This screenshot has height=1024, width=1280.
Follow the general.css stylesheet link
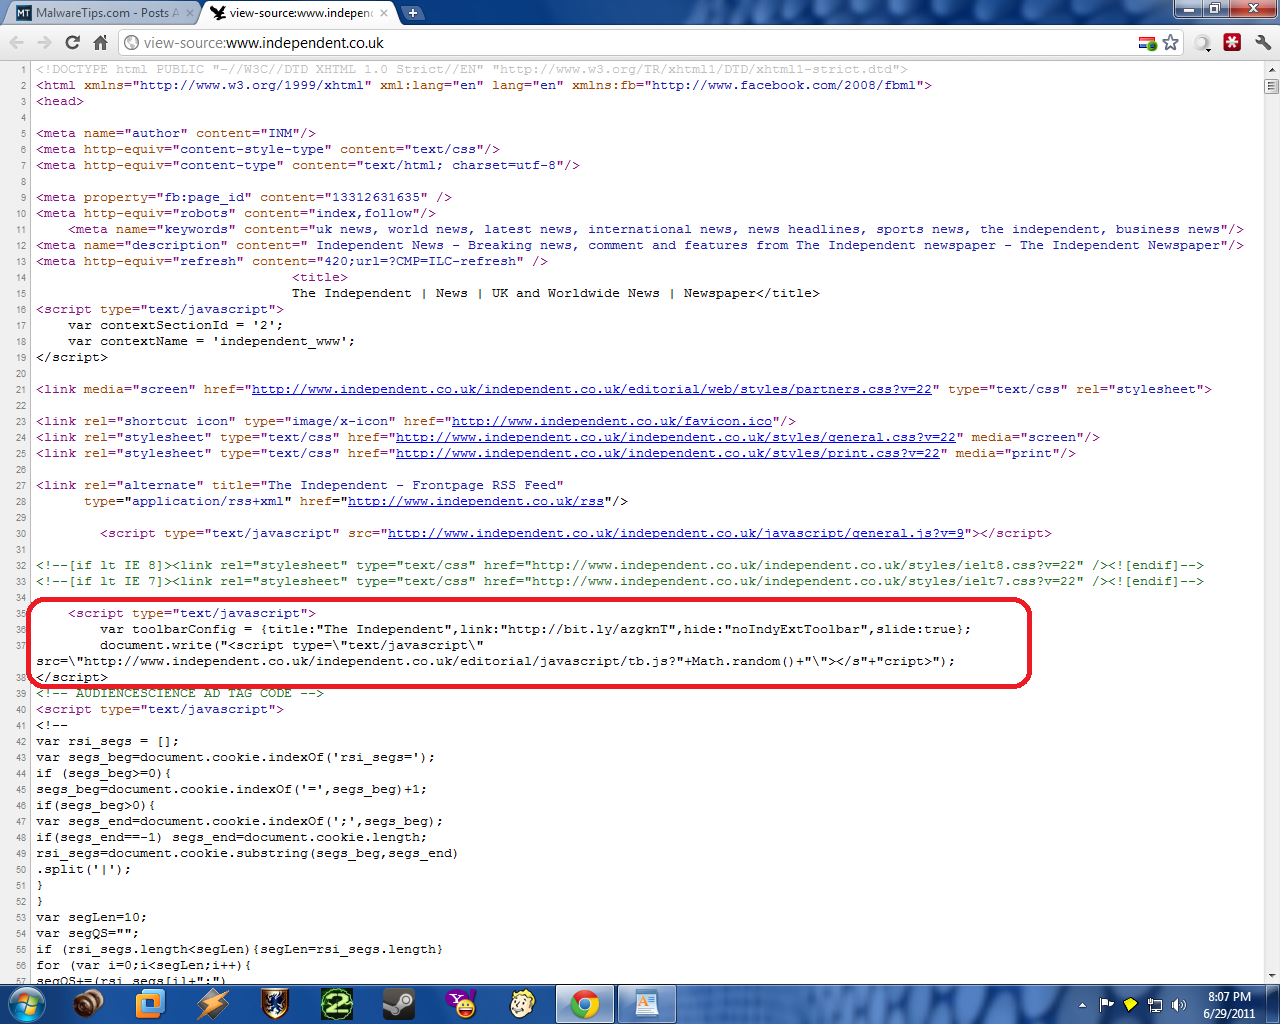(x=676, y=437)
